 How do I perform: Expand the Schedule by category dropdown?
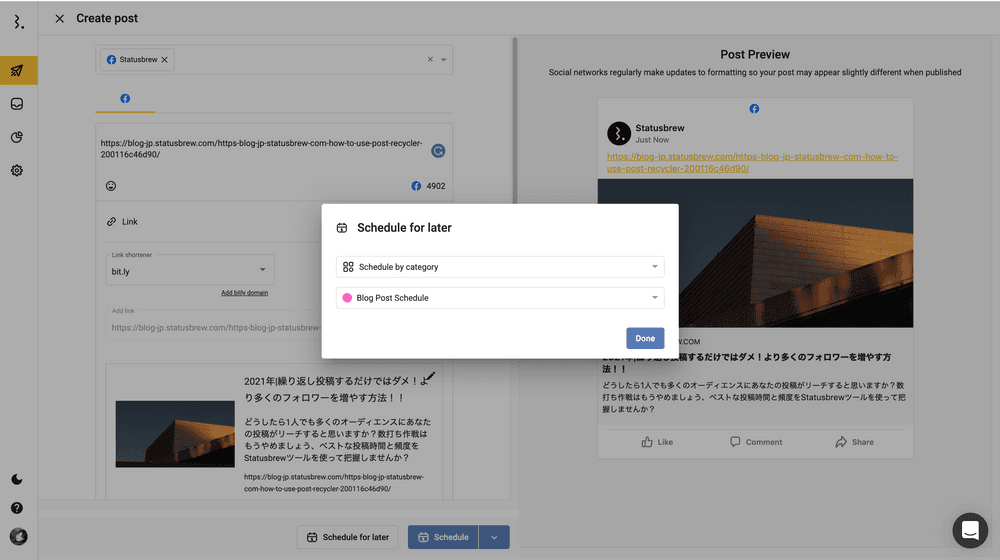click(x=500, y=267)
